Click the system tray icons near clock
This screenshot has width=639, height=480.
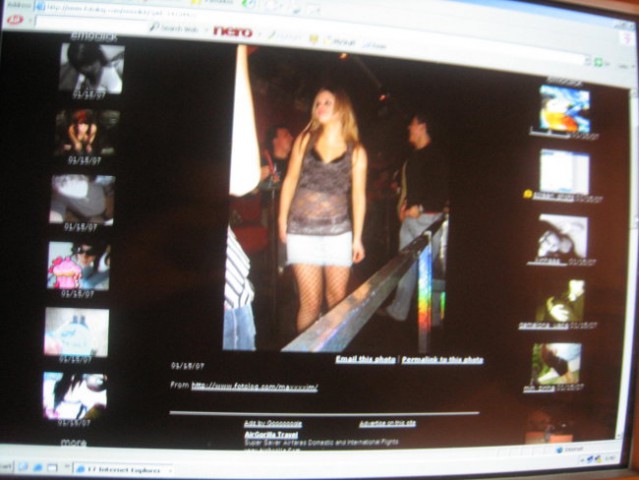[x=594, y=459]
